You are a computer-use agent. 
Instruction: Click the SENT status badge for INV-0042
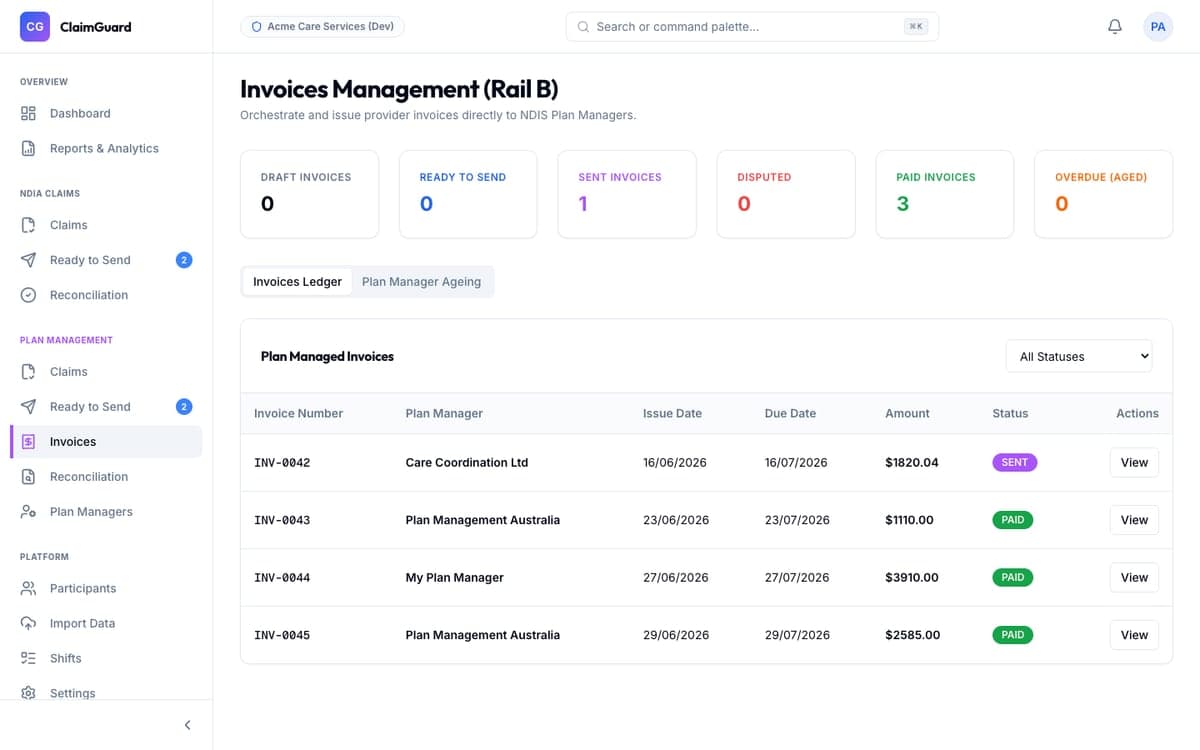pyautogui.click(x=1015, y=463)
